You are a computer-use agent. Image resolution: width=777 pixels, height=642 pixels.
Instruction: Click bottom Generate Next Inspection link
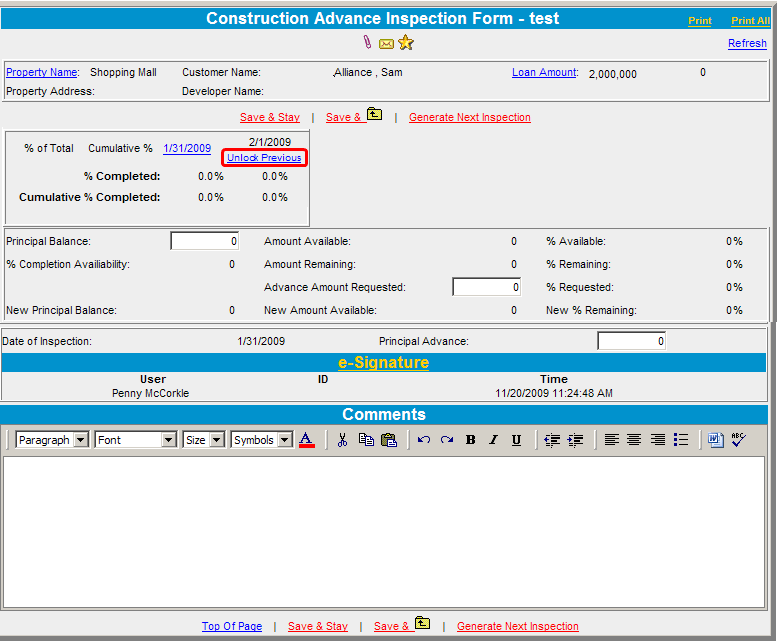coord(518,626)
